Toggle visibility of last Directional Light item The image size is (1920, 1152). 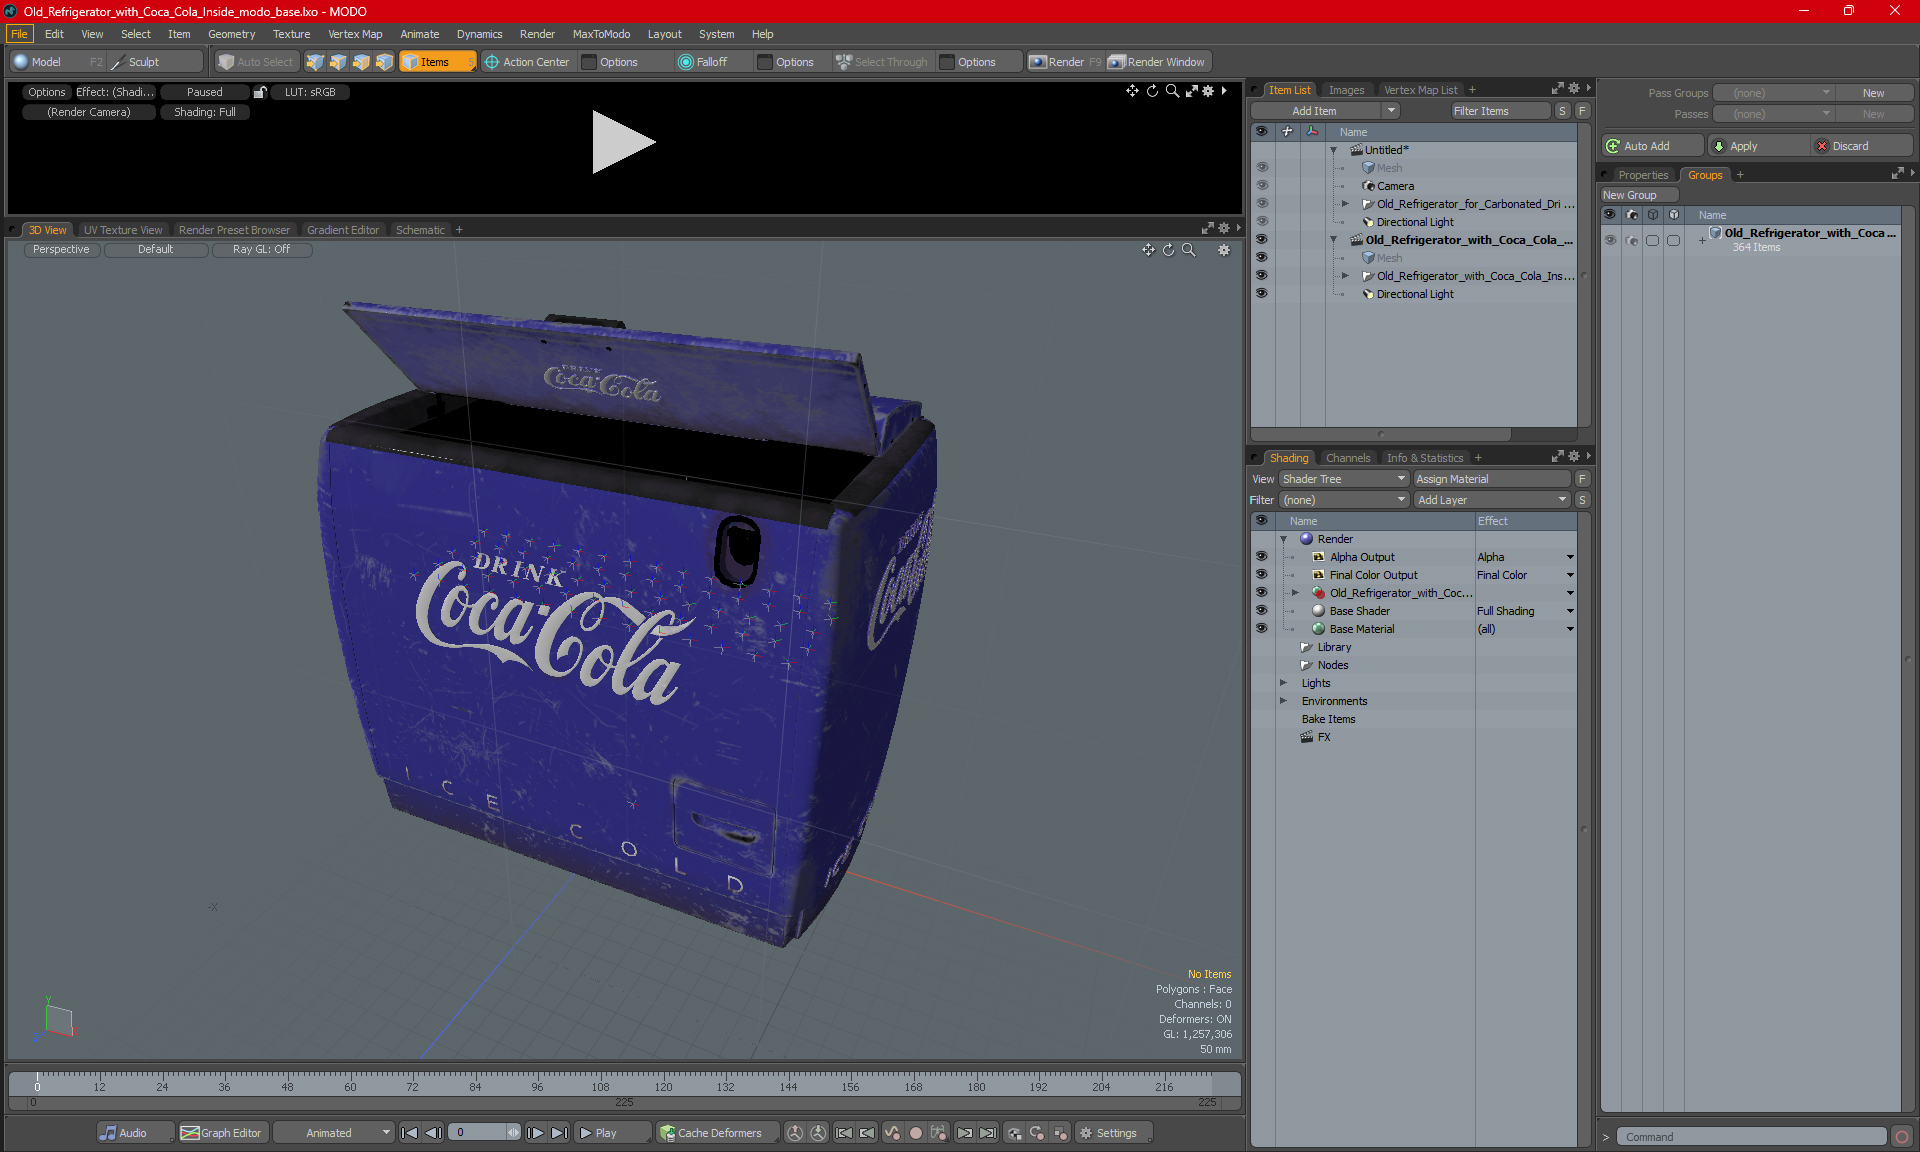point(1262,294)
